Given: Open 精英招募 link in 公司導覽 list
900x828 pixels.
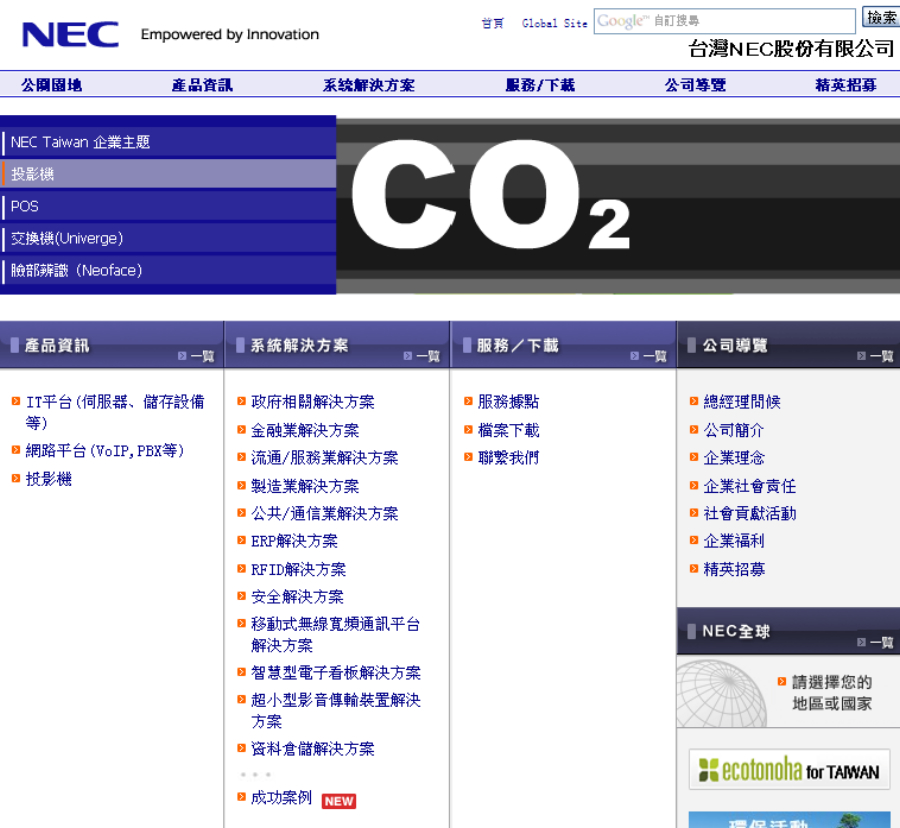Looking at the screenshot, I should coord(734,569).
